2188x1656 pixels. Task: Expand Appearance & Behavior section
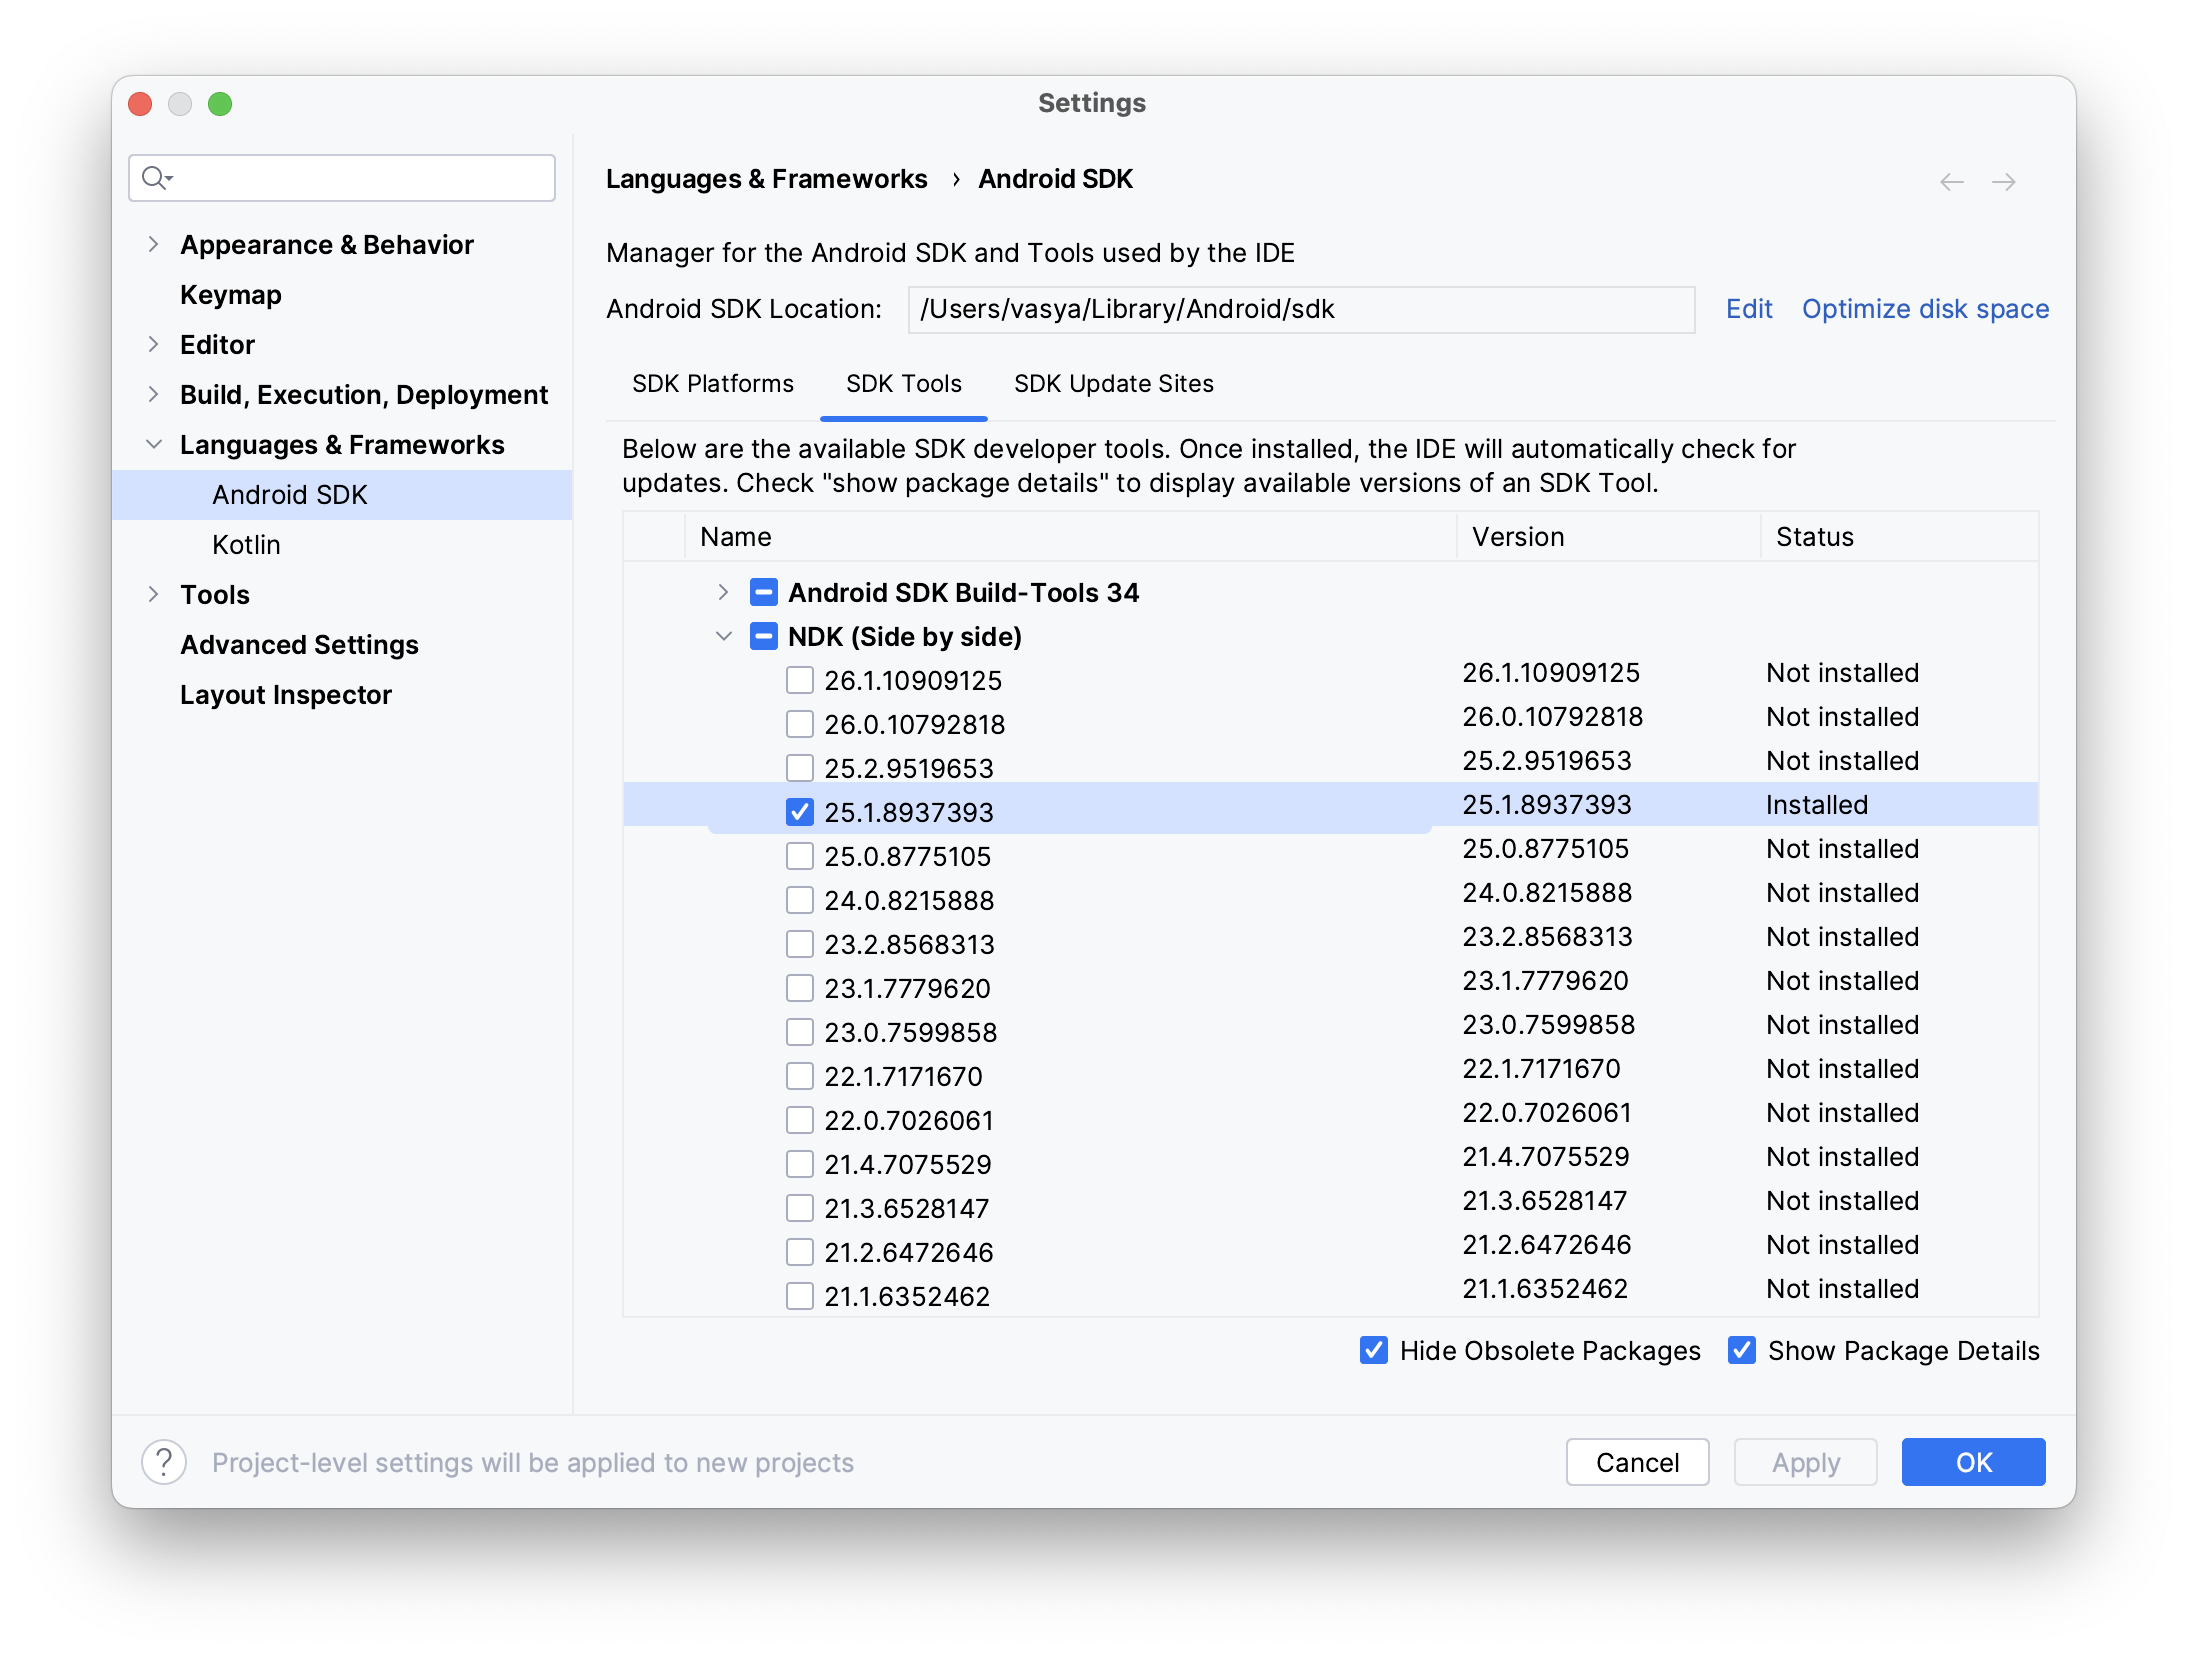click(x=153, y=244)
